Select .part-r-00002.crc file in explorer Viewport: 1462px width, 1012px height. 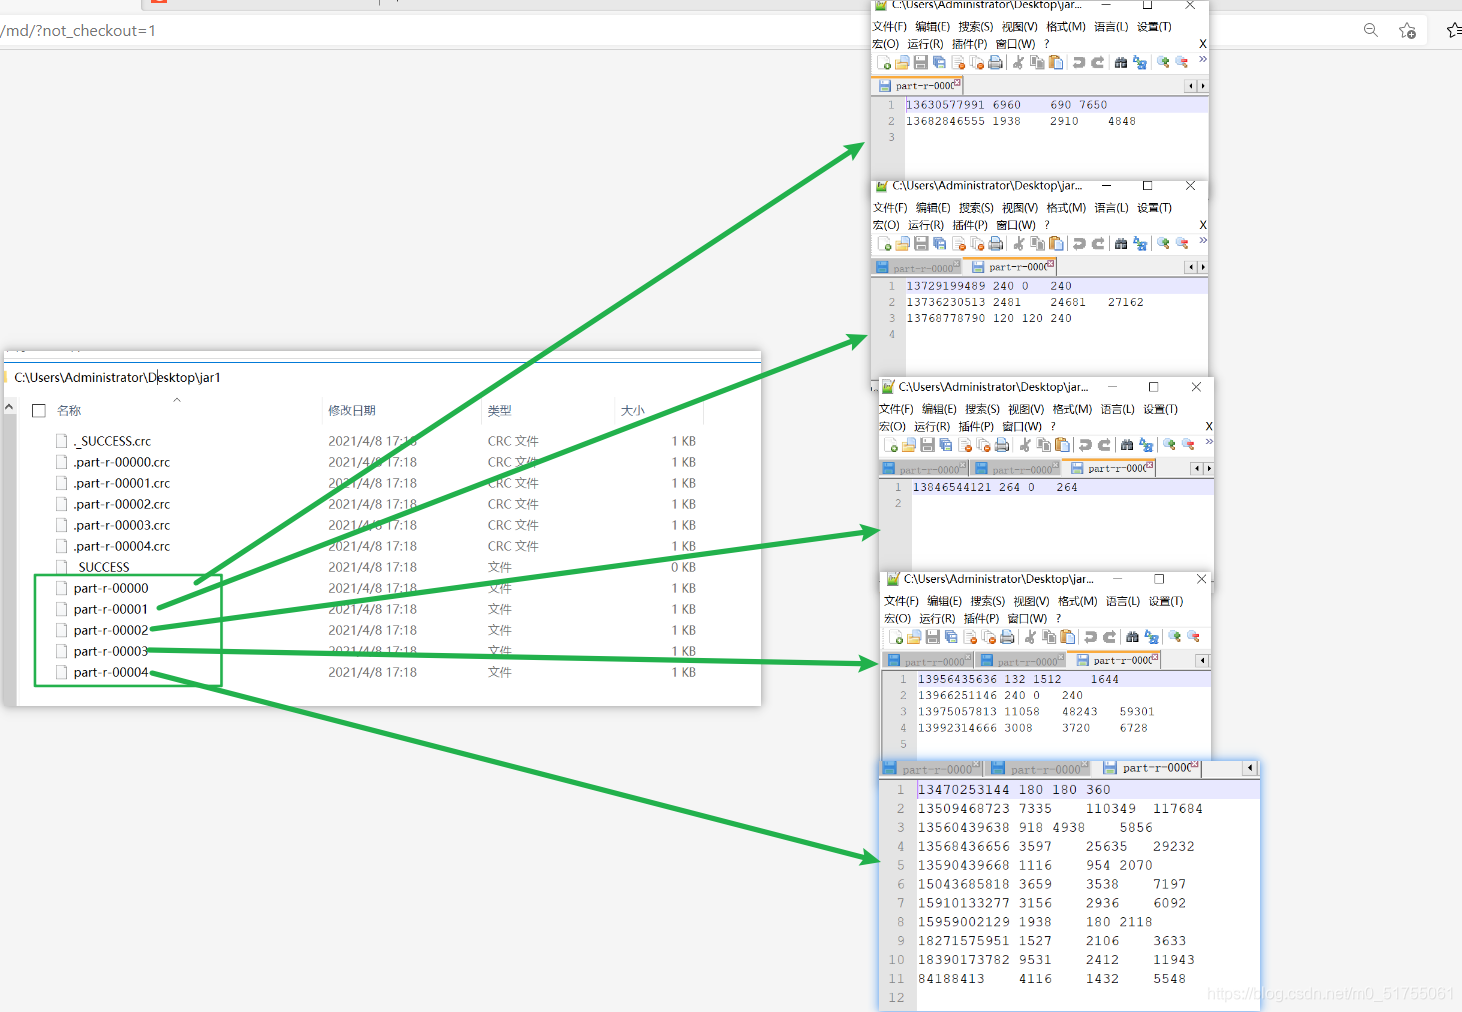(x=121, y=504)
